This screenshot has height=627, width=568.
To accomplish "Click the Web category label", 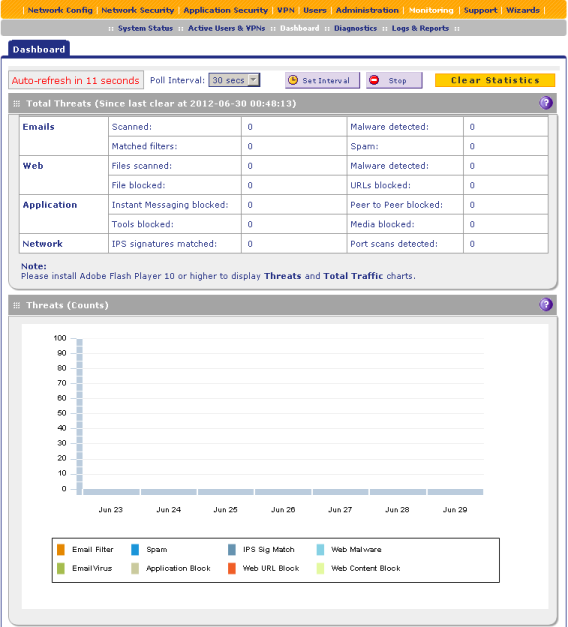I will pyautogui.click(x=33, y=166).
